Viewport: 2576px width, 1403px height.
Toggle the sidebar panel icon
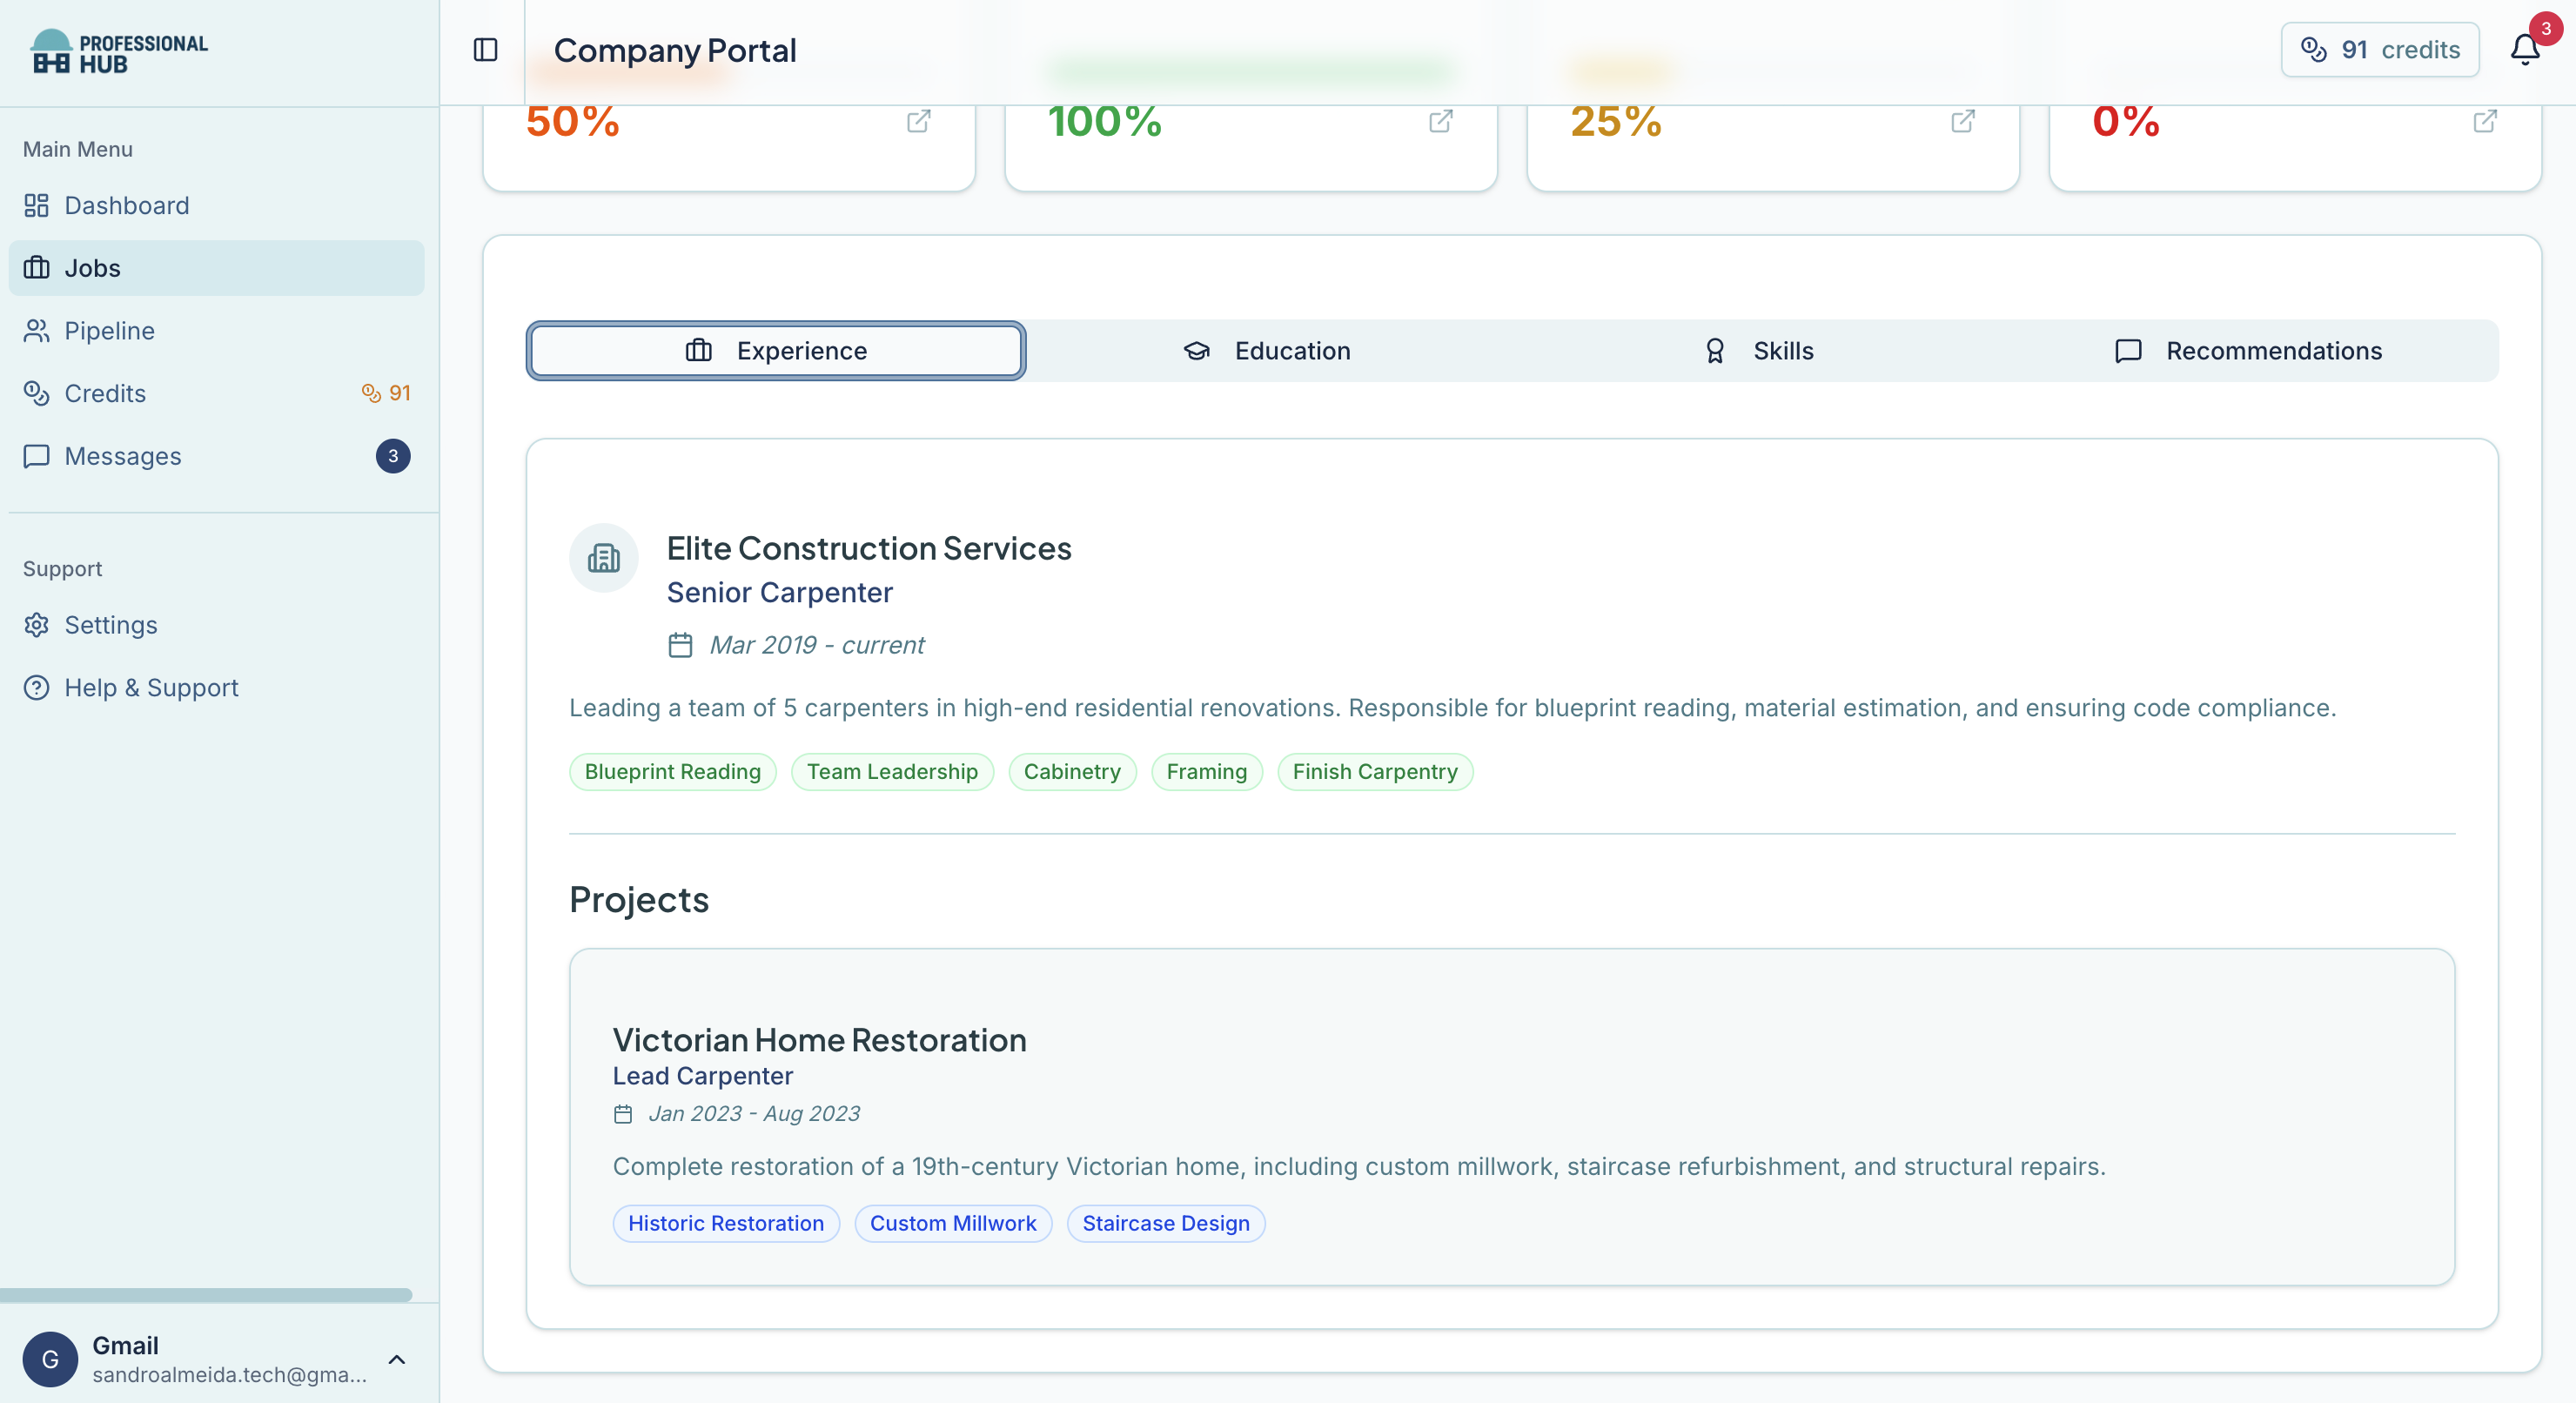pos(485,50)
